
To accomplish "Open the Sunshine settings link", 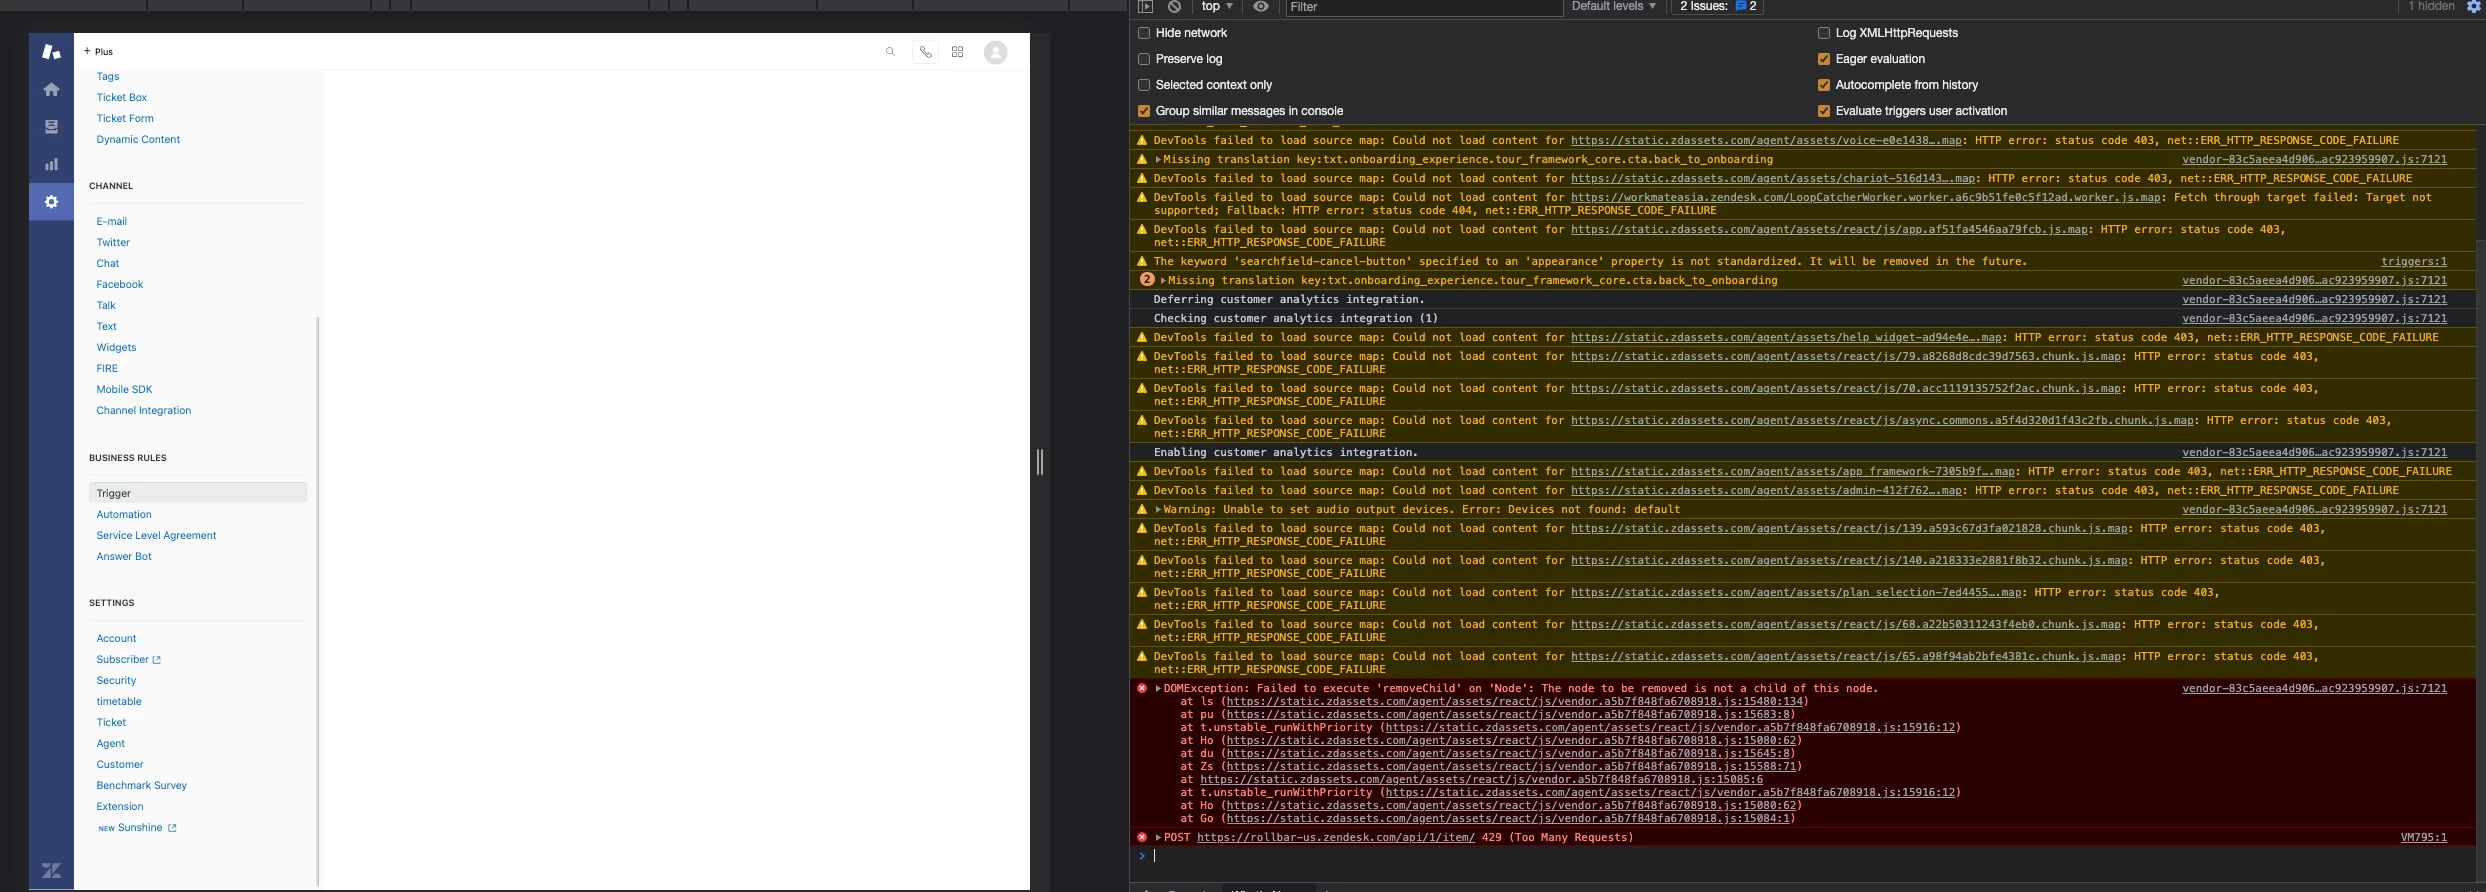I will 140,827.
